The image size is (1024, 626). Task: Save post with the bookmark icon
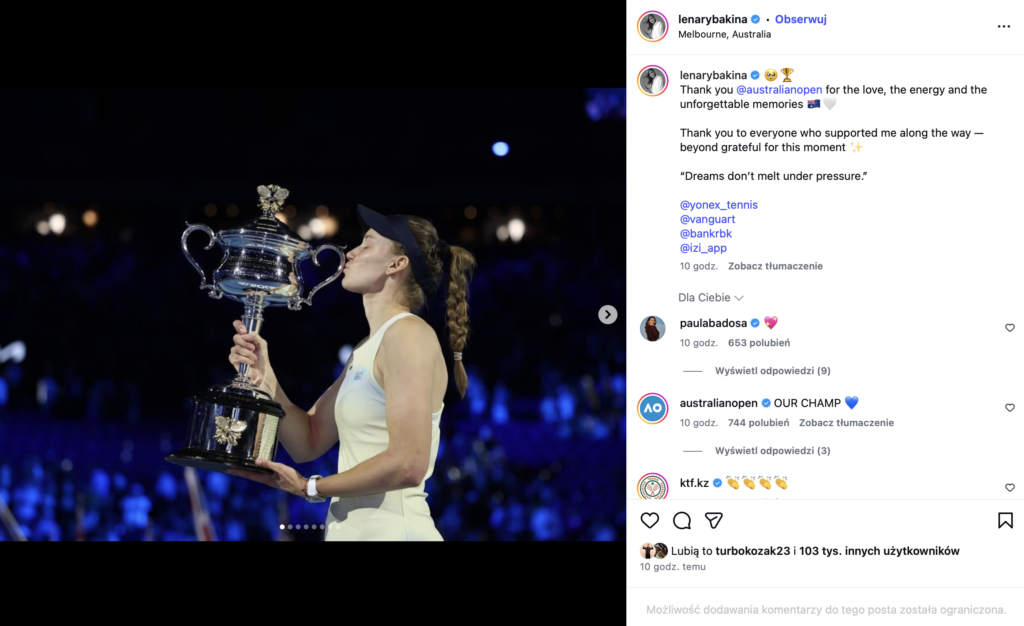(x=1005, y=520)
